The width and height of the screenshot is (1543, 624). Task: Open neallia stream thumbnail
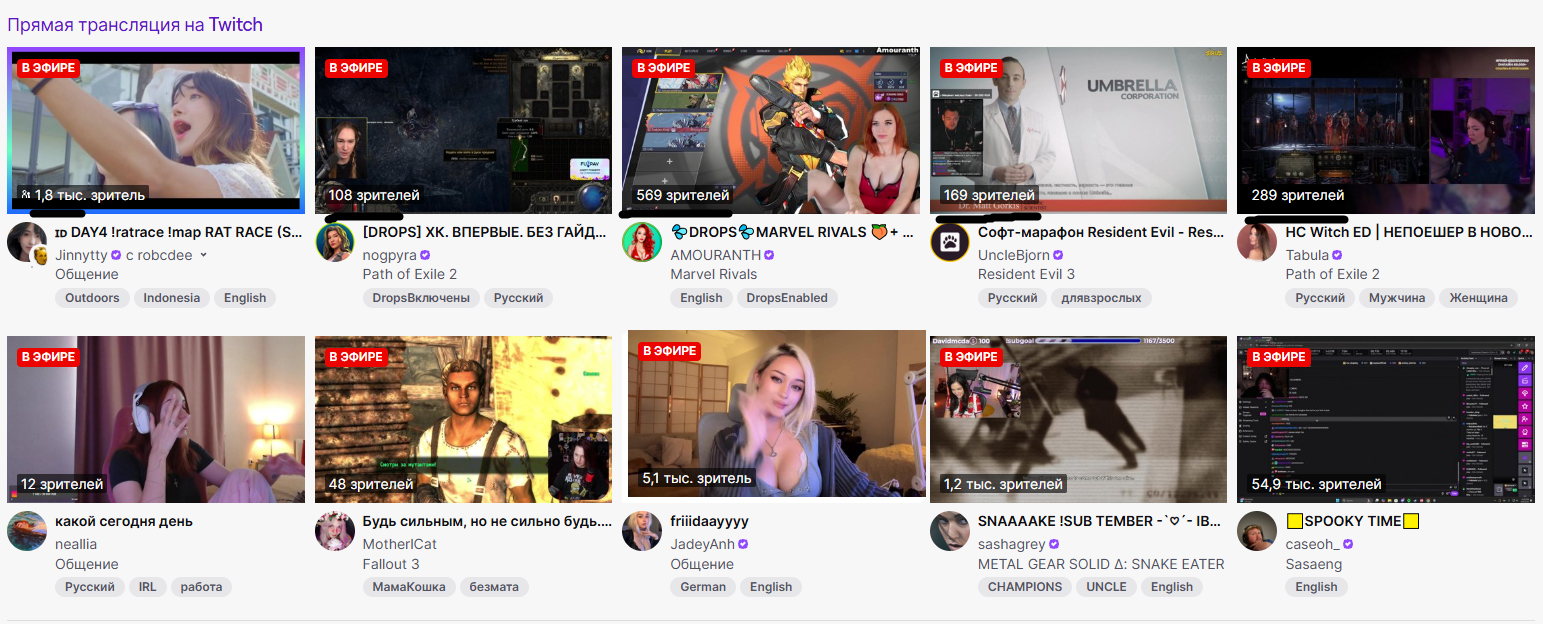(x=156, y=419)
